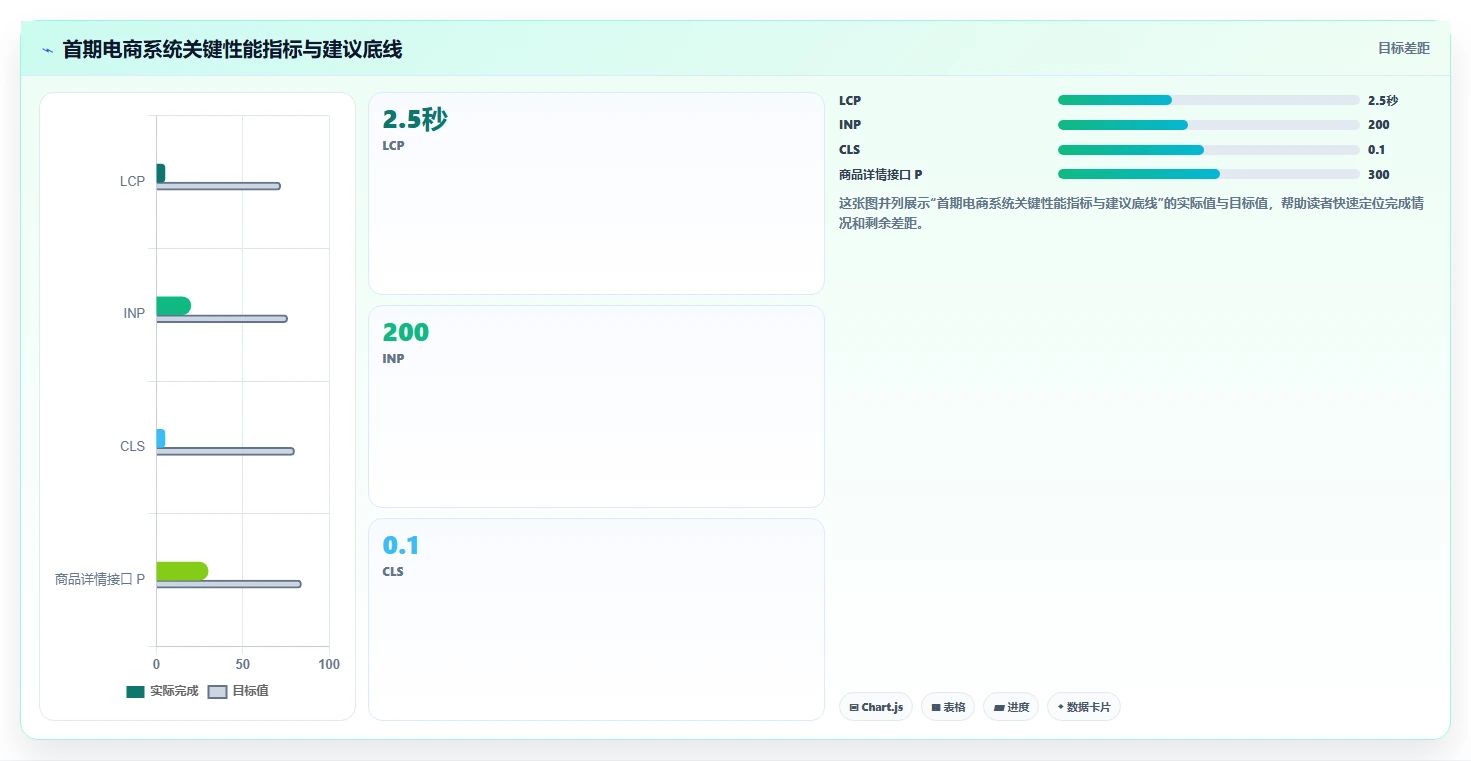Viewport: 1471px width, 761px height.
Task: Click the LCP label in the progress list
Action: click(x=850, y=100)
